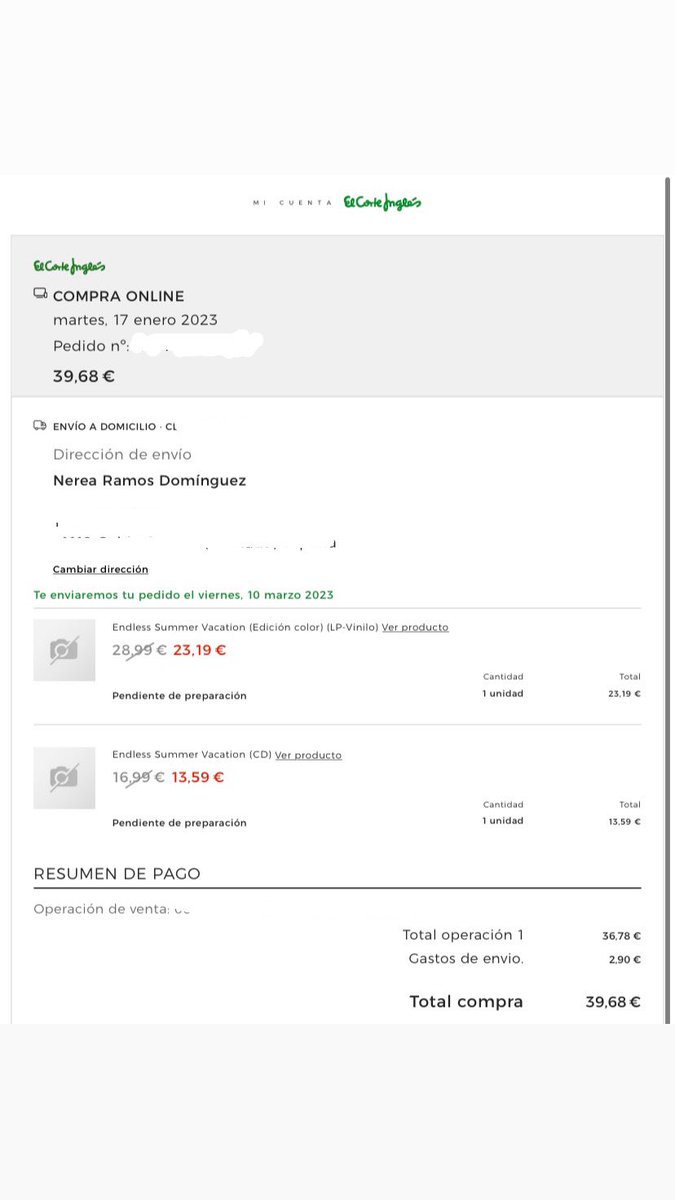The image size is (675, 1200).
Task: Click Pendiente de preparación under the CD item
Action: 179,823
